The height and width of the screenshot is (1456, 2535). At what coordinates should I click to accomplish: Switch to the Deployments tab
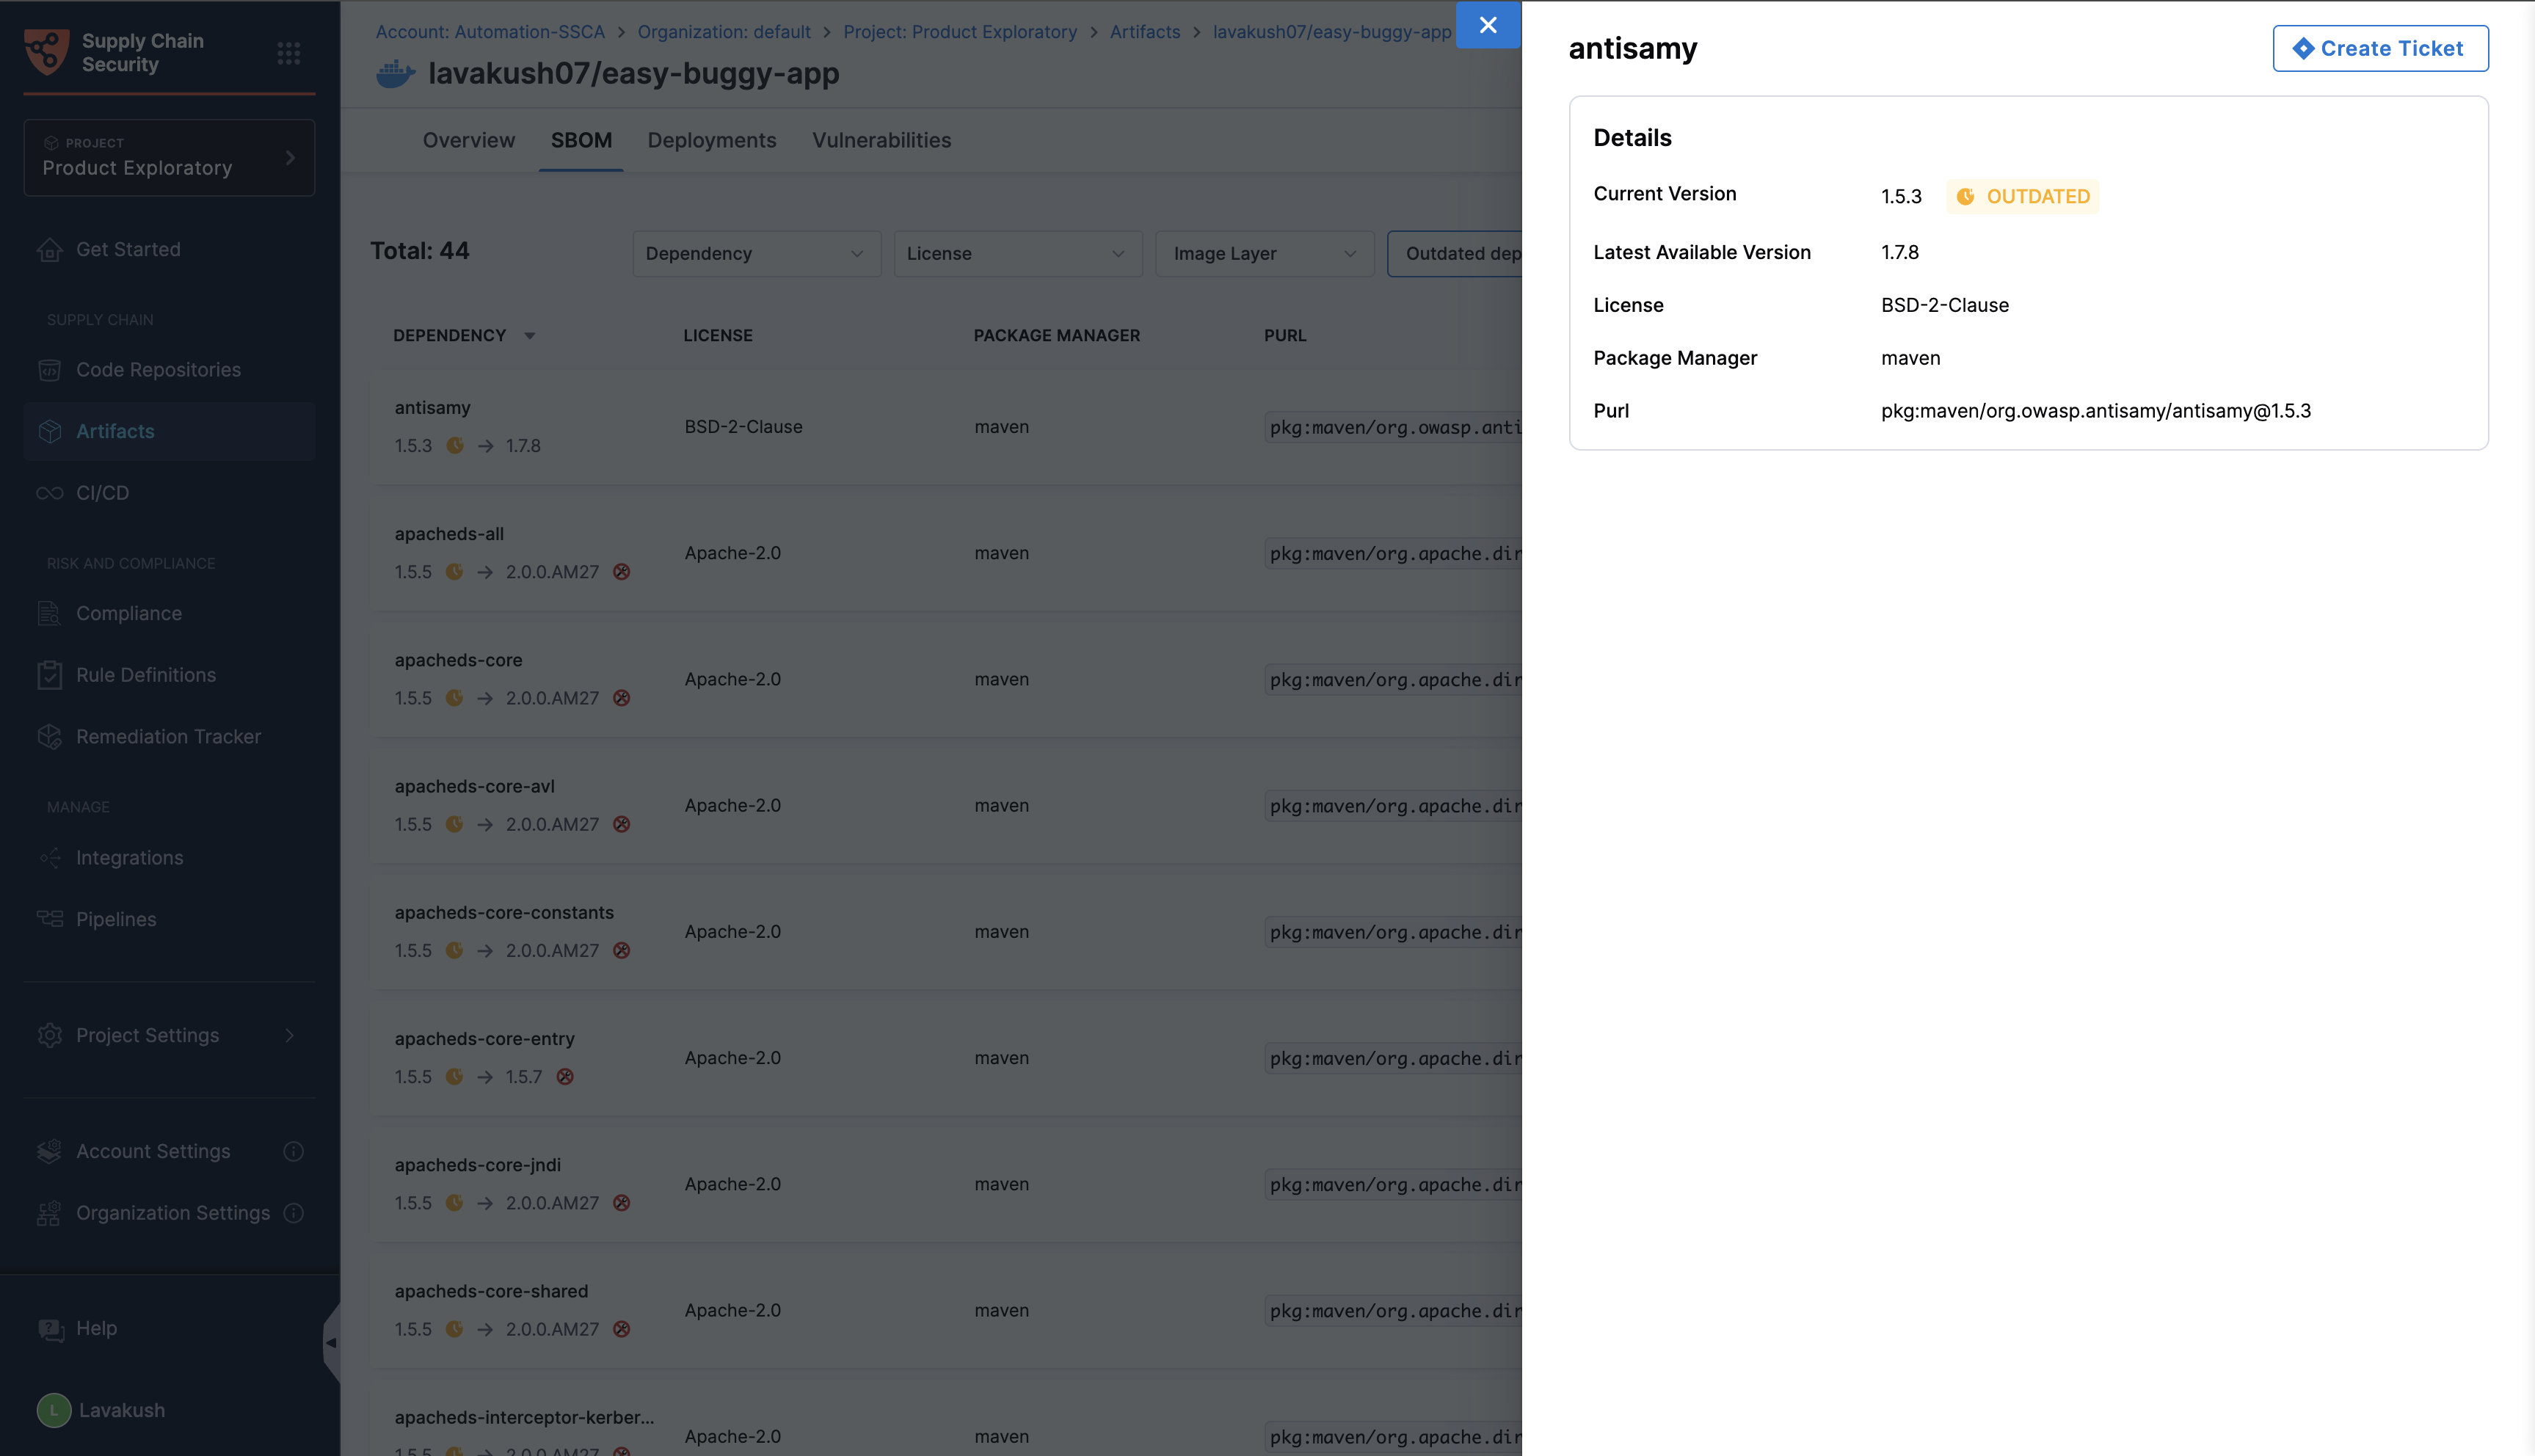coord(711,141)
